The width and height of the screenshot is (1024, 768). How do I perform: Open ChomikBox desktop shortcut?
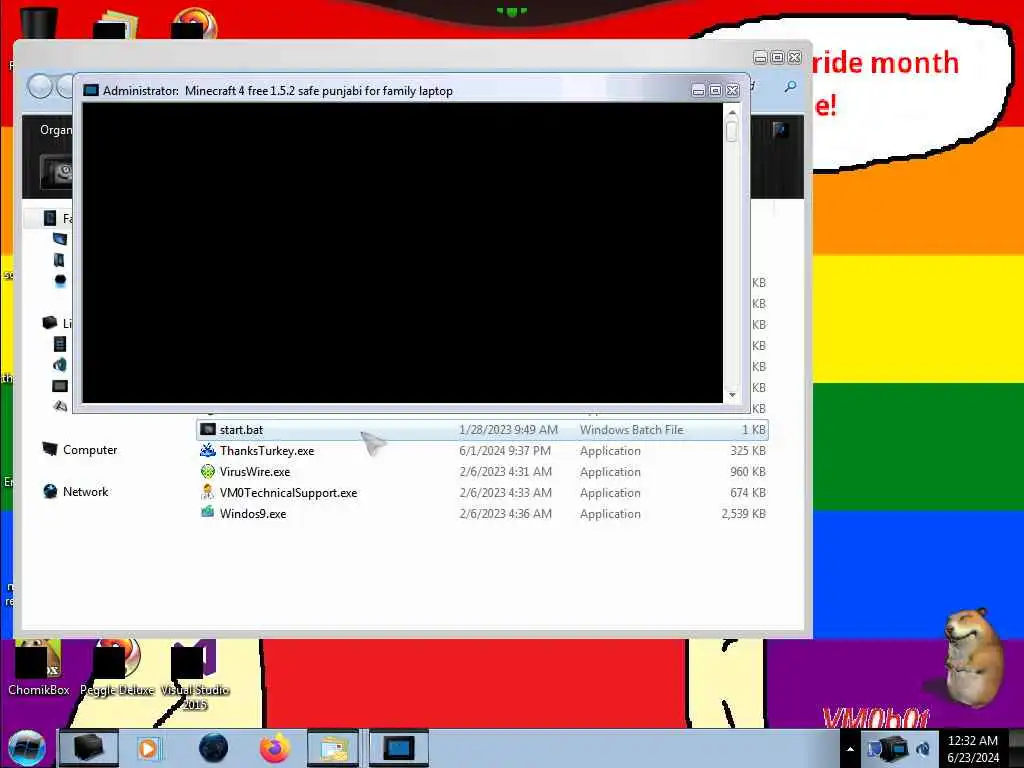pyautogui.click(x=39, y=668)
